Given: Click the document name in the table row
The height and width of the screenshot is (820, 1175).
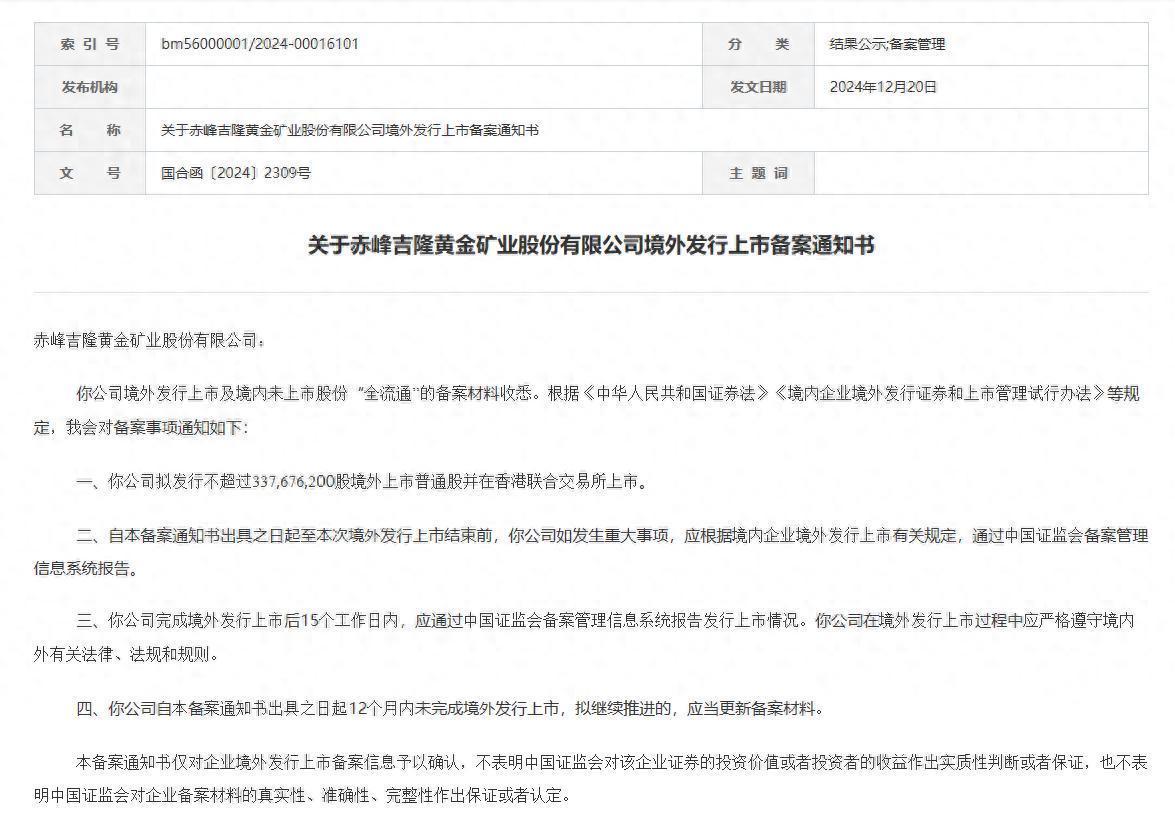Looking at the screenshot, I should point(350,130).
